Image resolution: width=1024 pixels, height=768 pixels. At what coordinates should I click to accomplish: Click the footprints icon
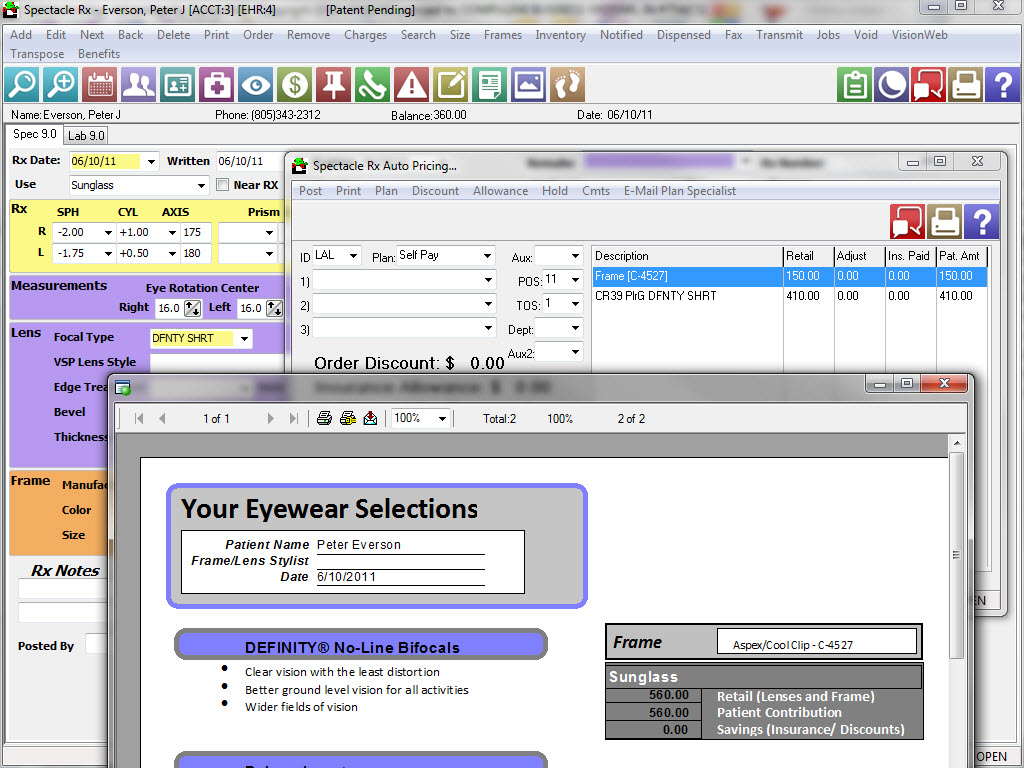click(567, 84)
